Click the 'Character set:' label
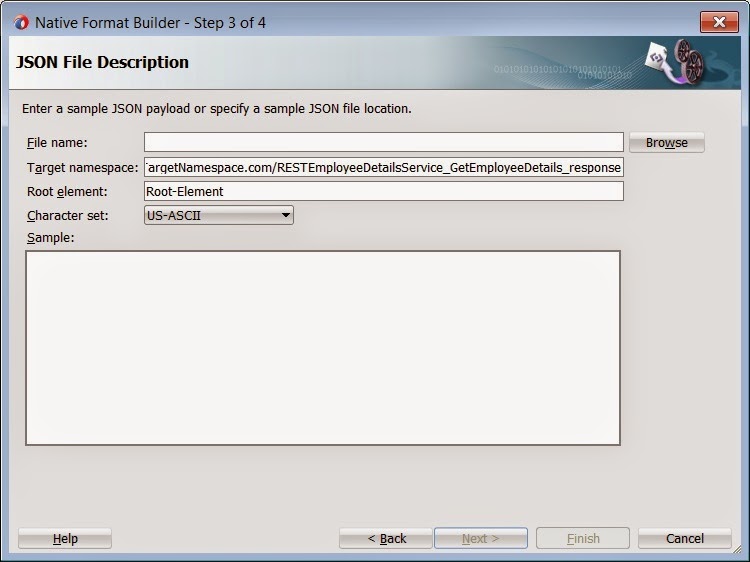The image size is (750, 562). point(67,216)
